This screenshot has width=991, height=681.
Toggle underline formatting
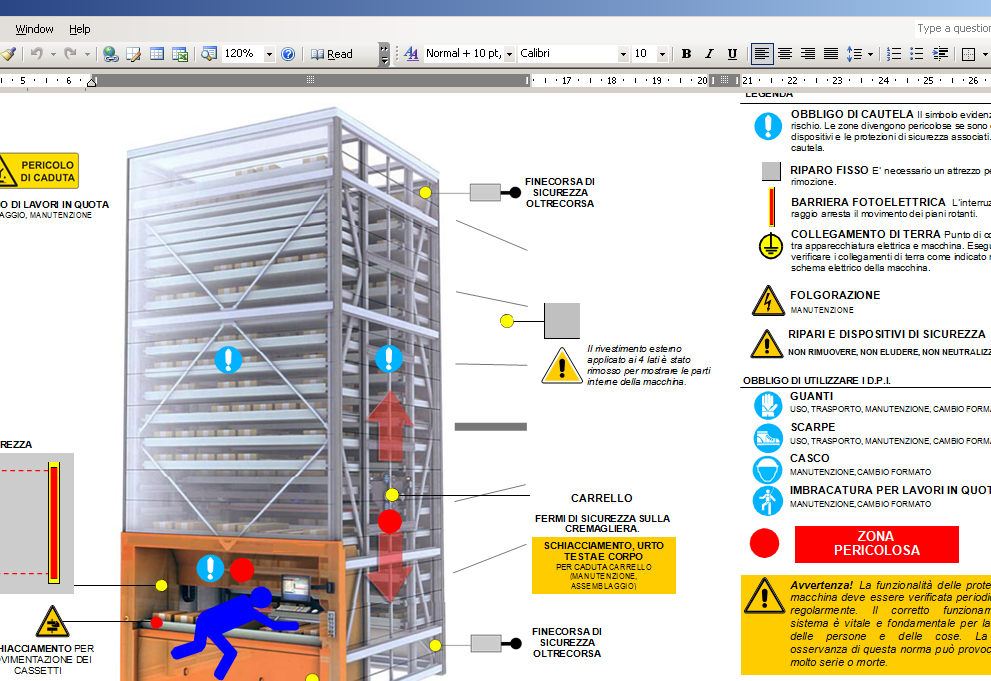[x=732, y=54]
